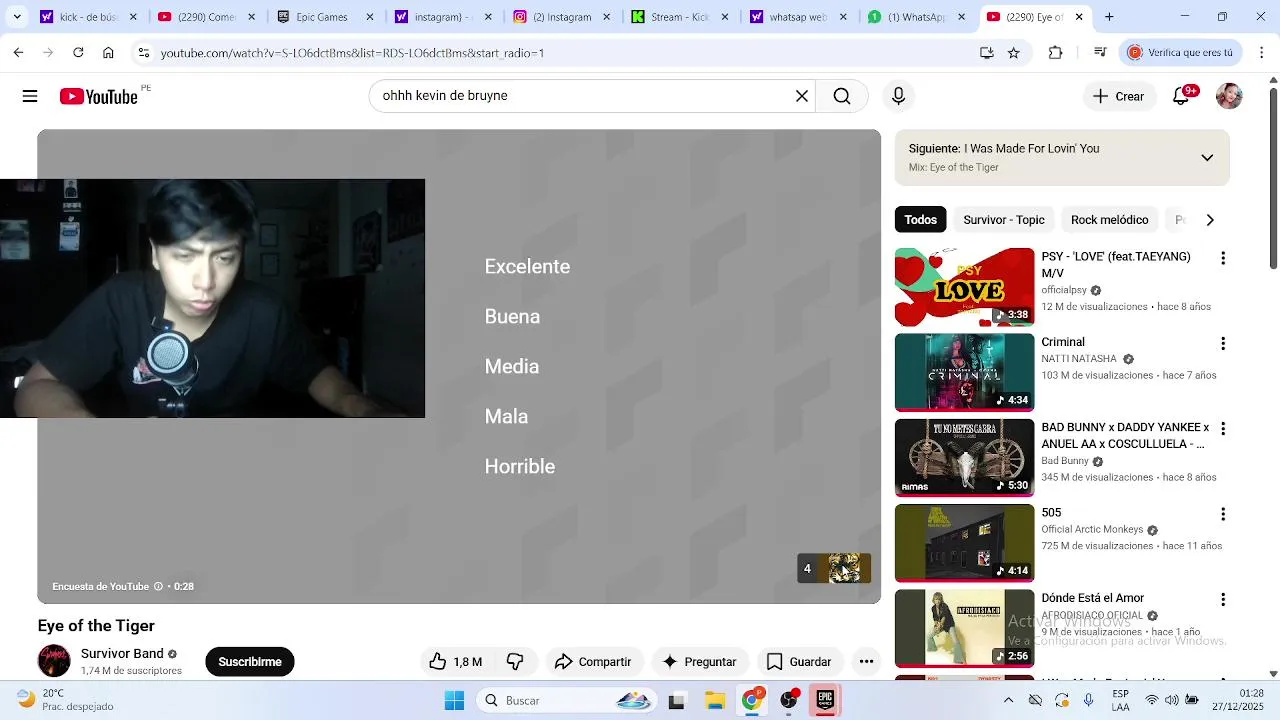The image size is (1280, 720).
Task: Show more filter chips with right arrow
Action: coord(1210,220)
